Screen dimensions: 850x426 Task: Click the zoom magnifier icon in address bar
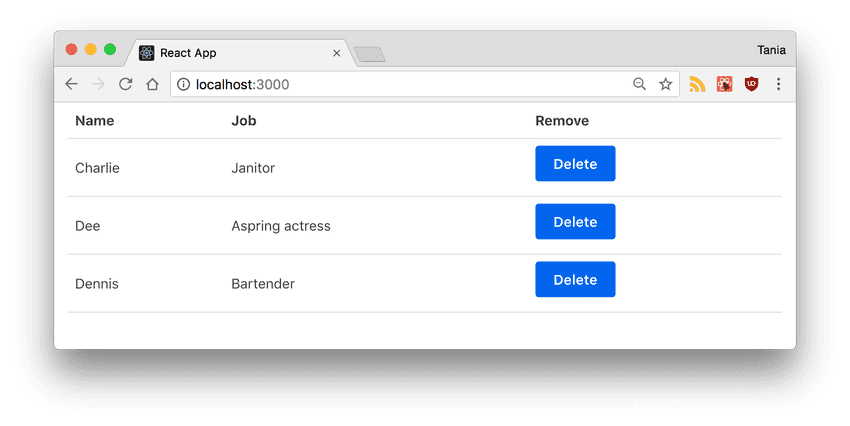point(640,84)
